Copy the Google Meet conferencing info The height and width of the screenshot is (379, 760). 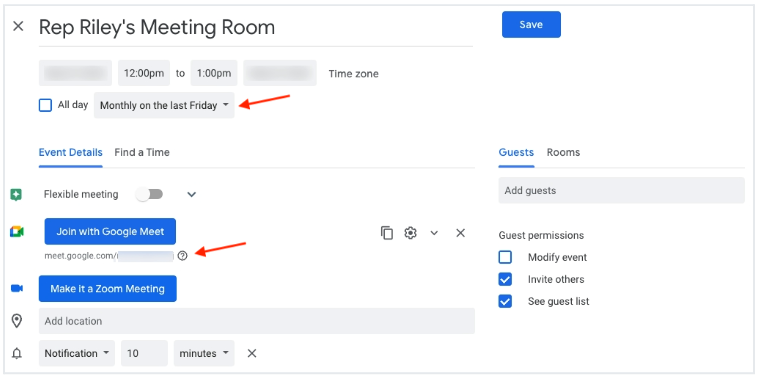click(386, 233)
